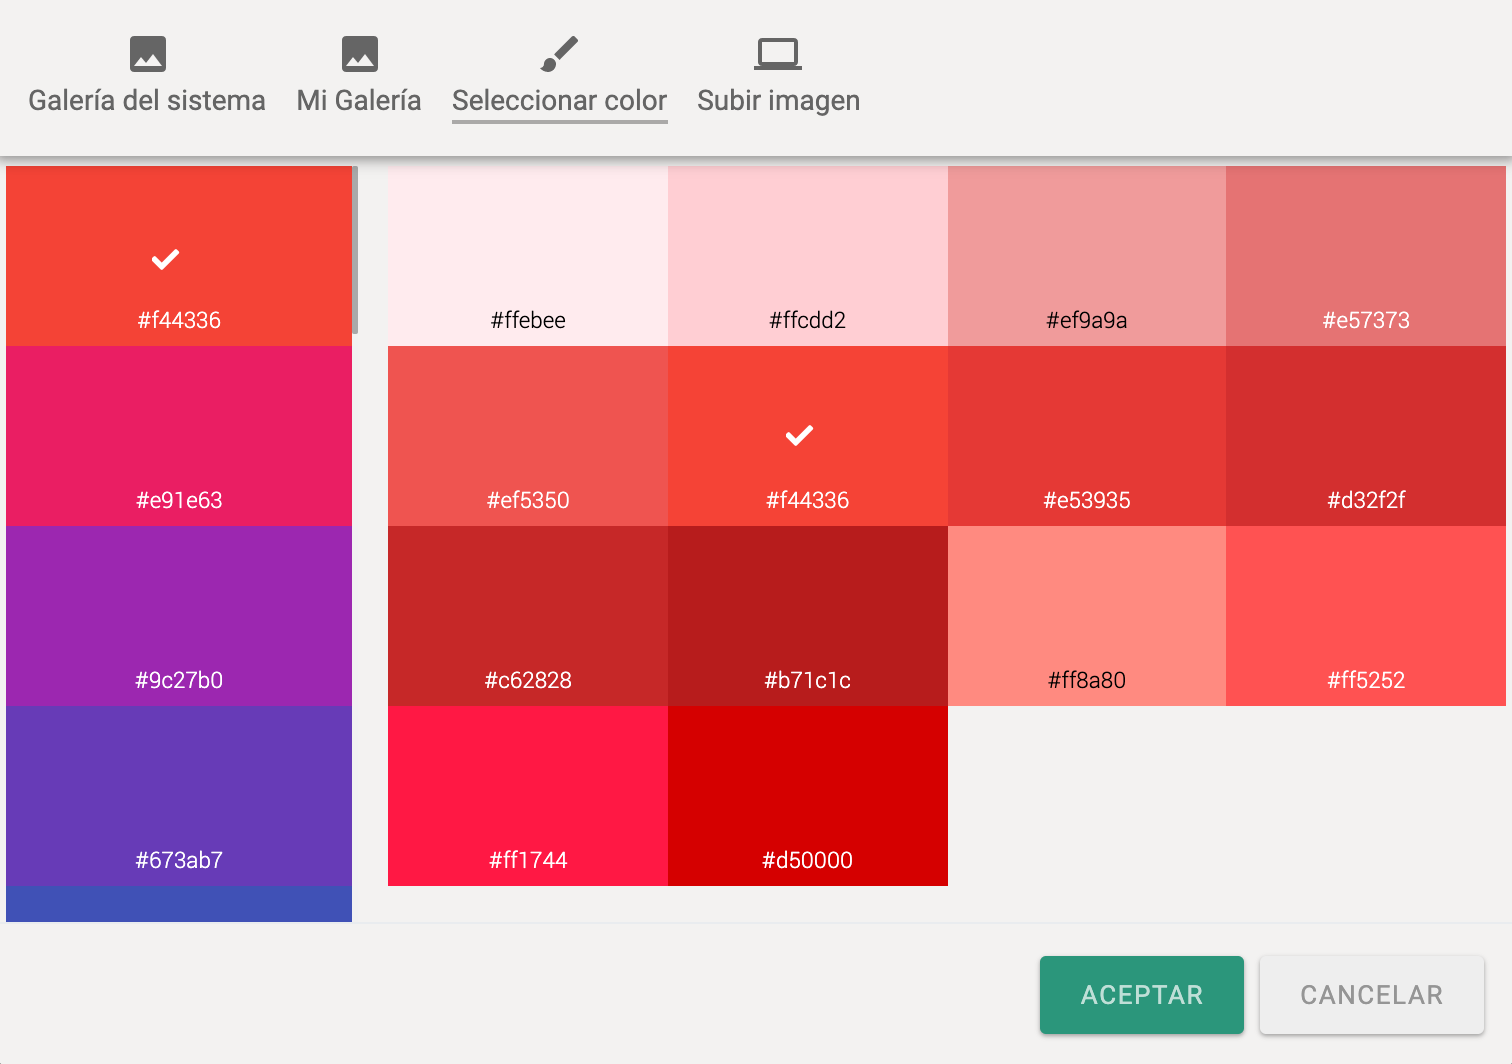The width and height of the screenshot is (1512, 1064).
Task: Select the checked #f44336 swatch in left palette
Action: [179, 256]
